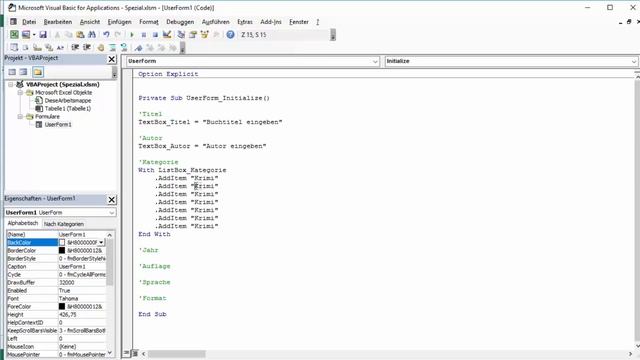This screenshot has height=360, width=640.
Task: Open Insert UserForm dropdown arrow
Action: [x=34, y=35]
